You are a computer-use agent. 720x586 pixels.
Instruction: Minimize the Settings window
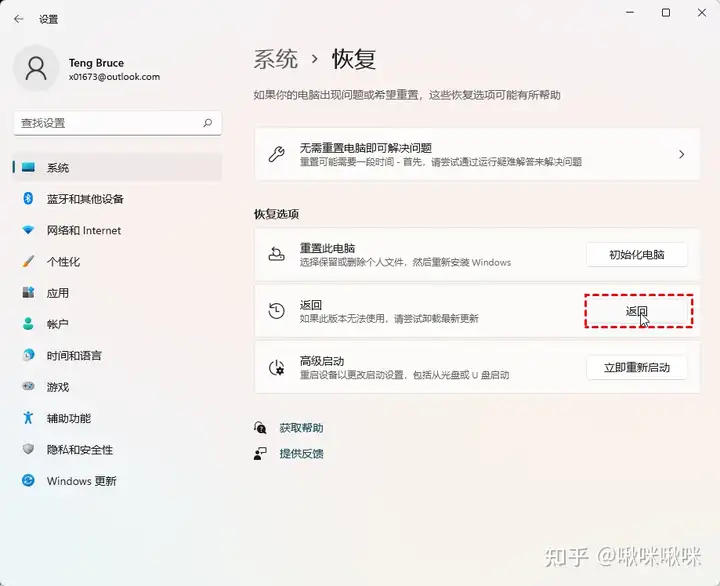pyautogui.click(x=630, y=12)
